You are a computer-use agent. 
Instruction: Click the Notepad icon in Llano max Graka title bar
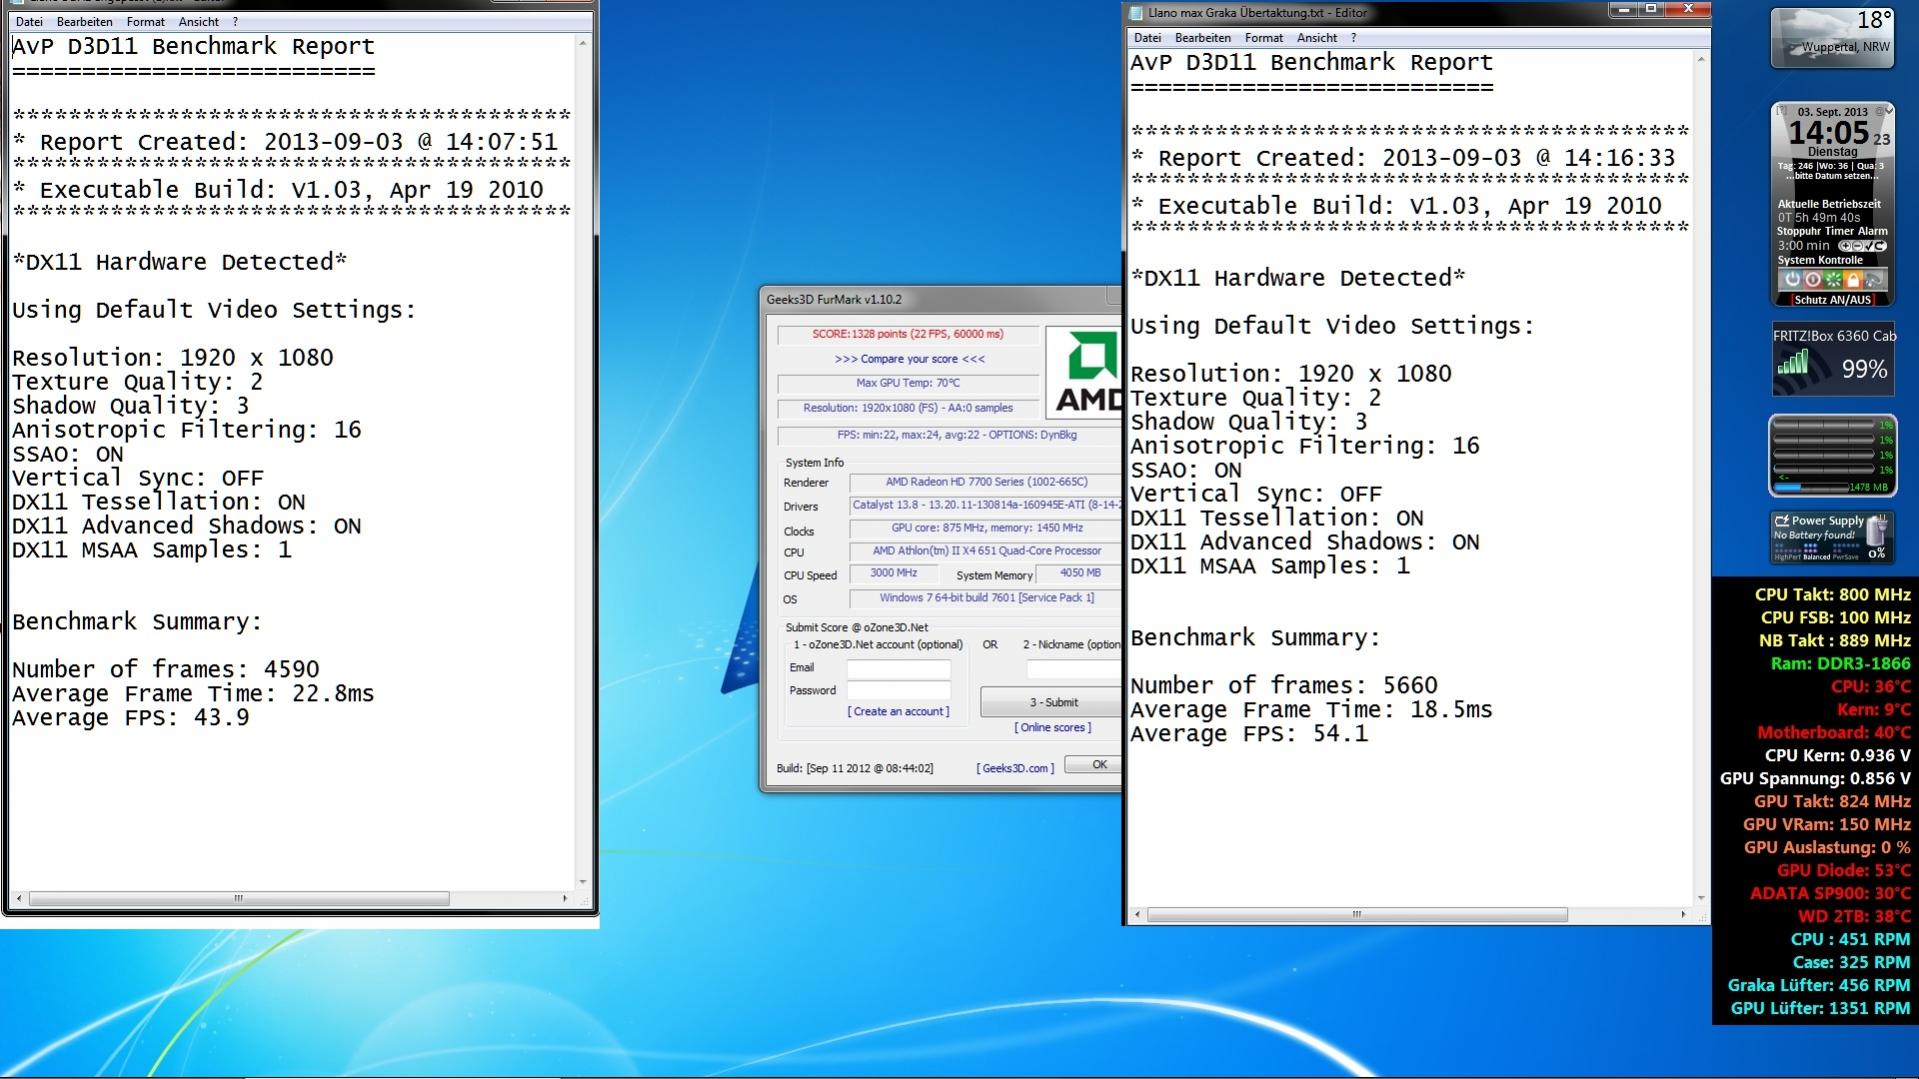point(1136,13)
